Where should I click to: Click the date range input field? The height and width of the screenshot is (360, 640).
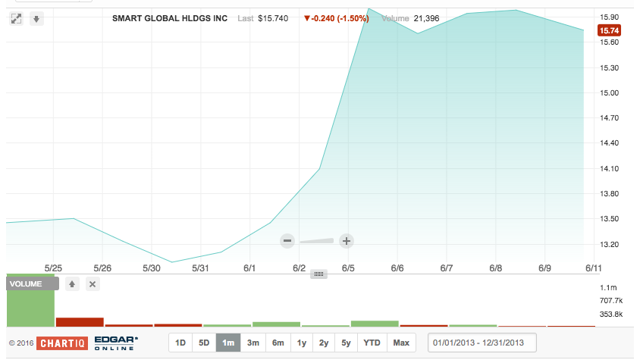pyautogui.click(x=482, y=343)
